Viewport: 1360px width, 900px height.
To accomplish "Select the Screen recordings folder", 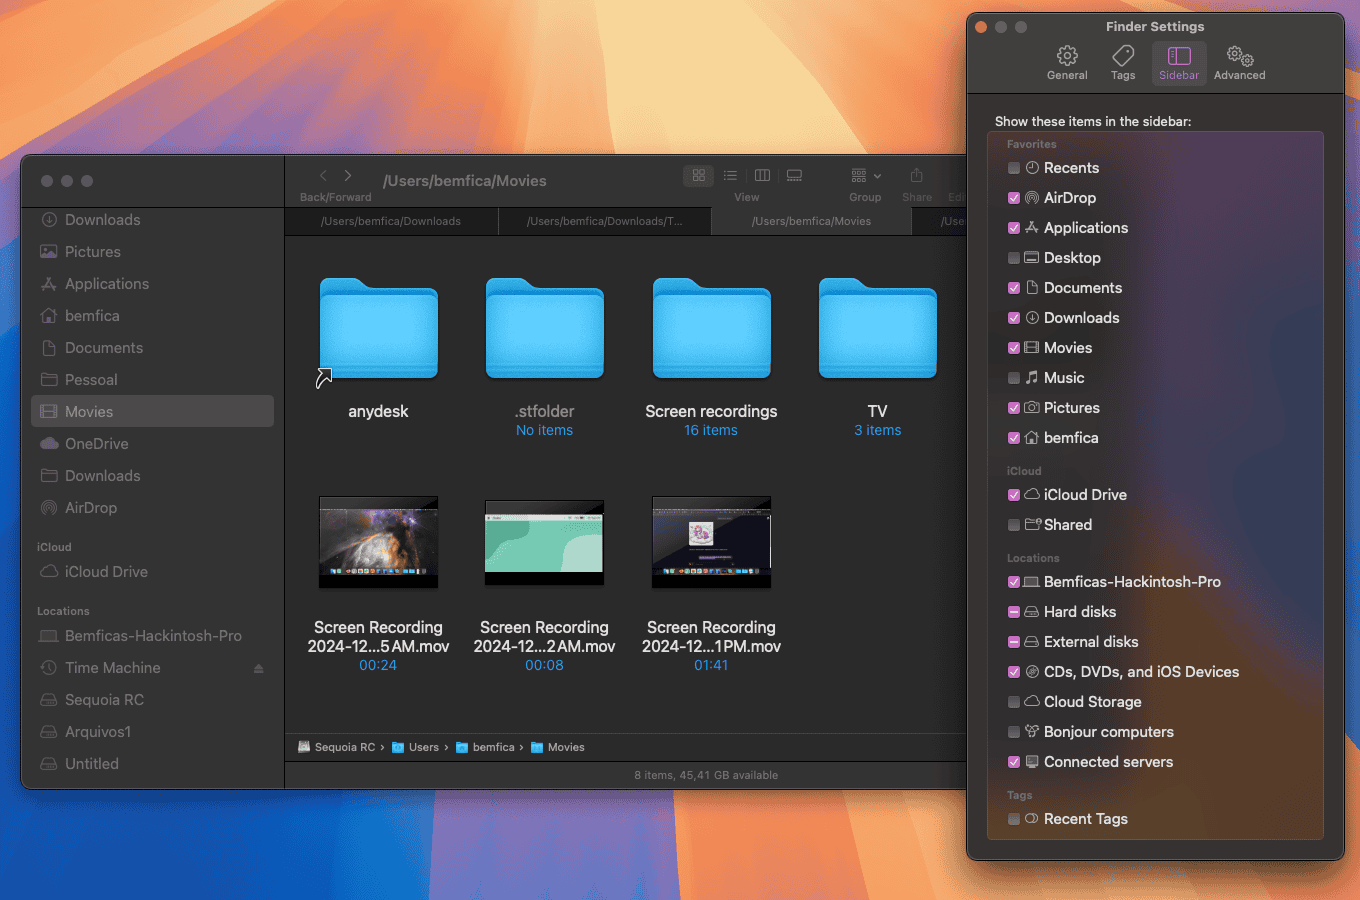I will click(711, 330).
